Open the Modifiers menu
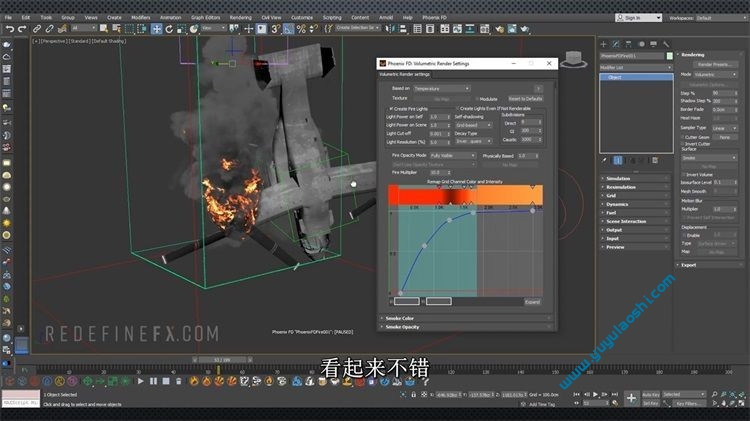This screenshot has width=750, height=421. click(141, 17)
